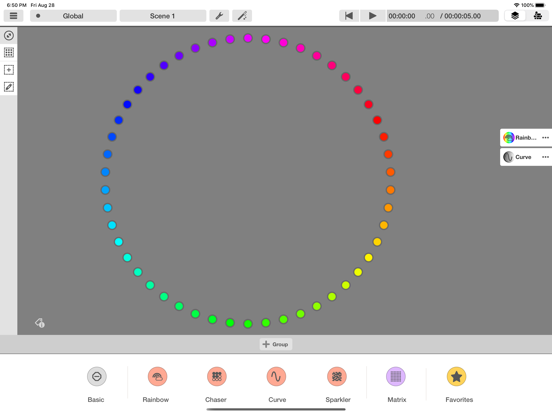Open the Favorites star
Image resolution: width=552 pixels, height=414 pixels.
(457, 377)
